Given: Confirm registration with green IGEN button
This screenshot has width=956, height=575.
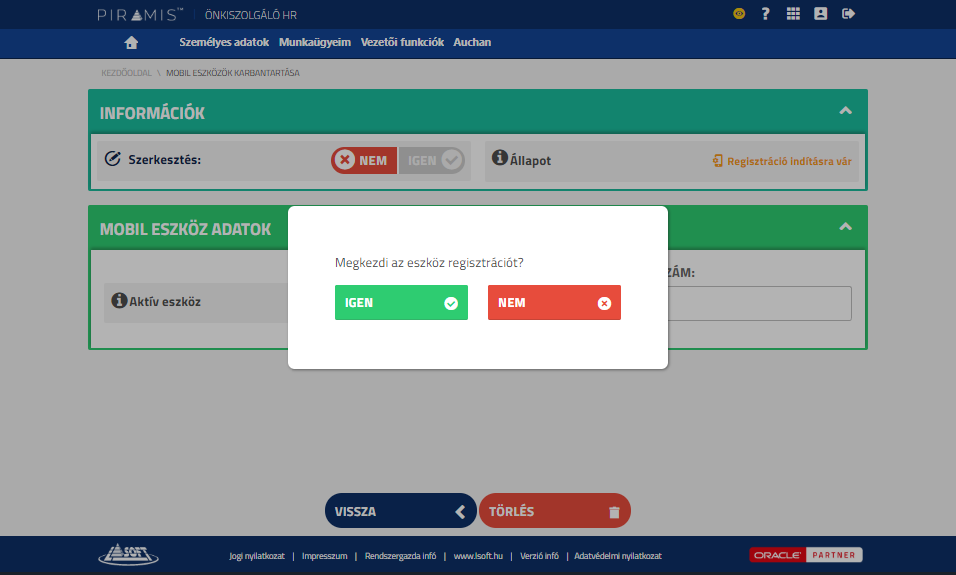Looking at the screenshot, I should click(401, 303).
